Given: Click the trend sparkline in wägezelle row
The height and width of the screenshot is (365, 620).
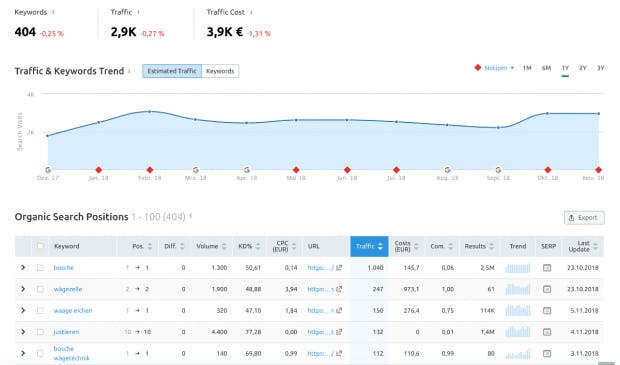Looking at the screenshot, I should pos(518,289).
